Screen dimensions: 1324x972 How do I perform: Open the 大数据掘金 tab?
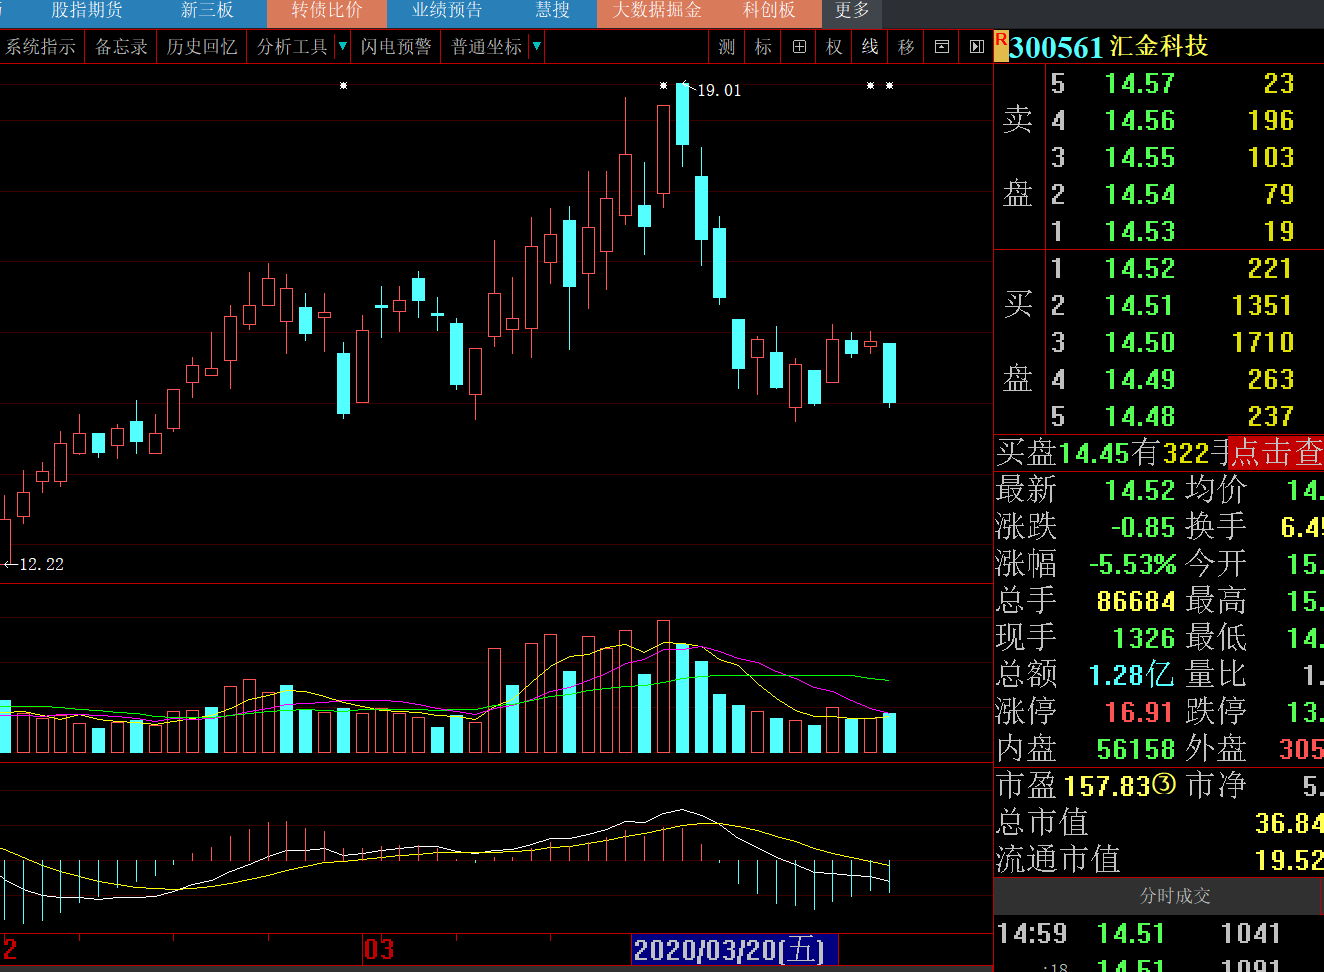(x=657, y=11)
